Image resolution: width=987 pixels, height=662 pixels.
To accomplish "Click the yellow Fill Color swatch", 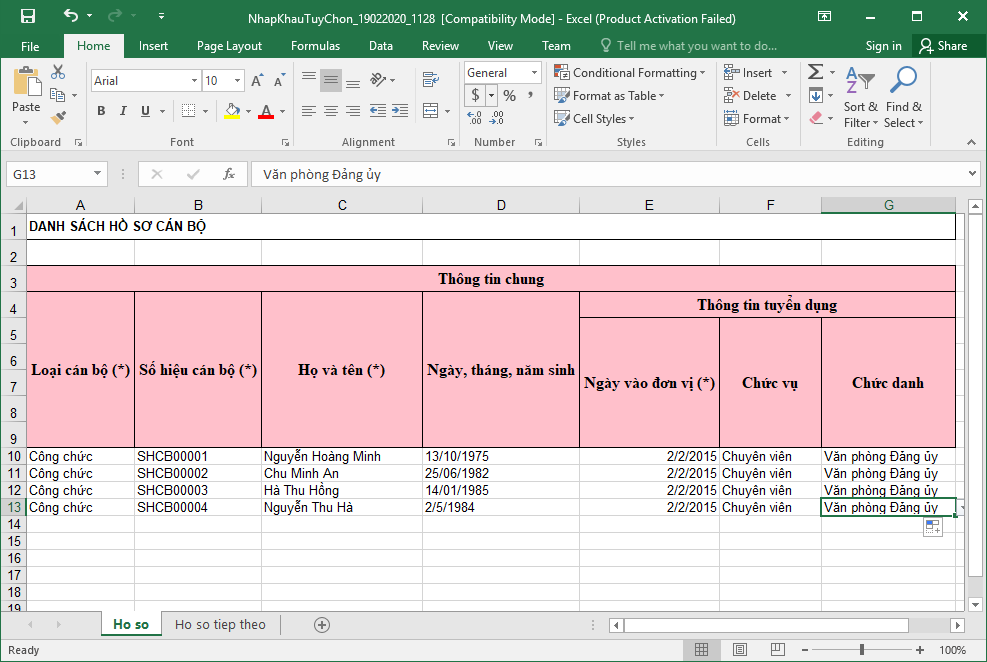I will click(232, 111).
